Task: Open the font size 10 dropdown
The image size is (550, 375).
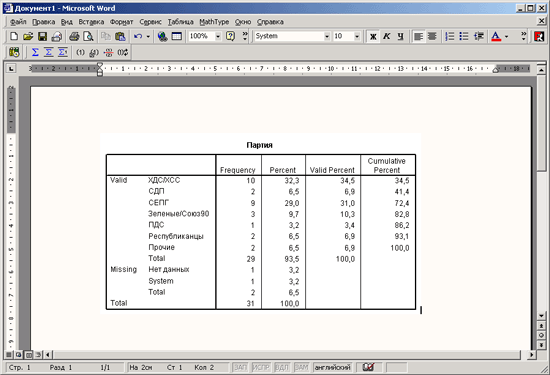Action: point(357,36)
